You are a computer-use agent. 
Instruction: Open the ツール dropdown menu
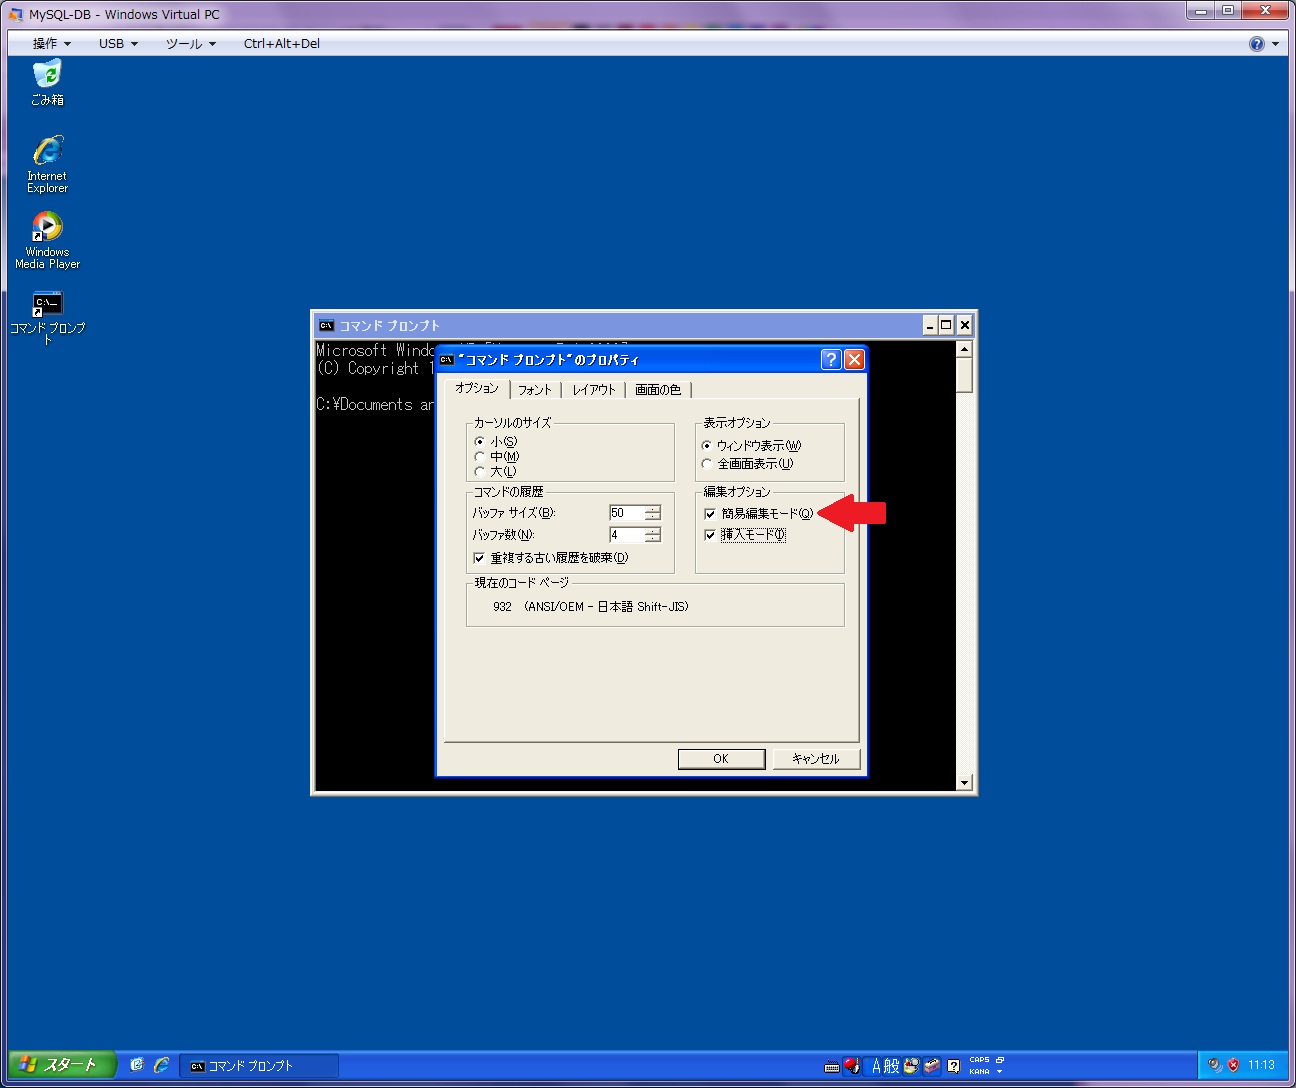pyautogui.click(x=190, y=44)
